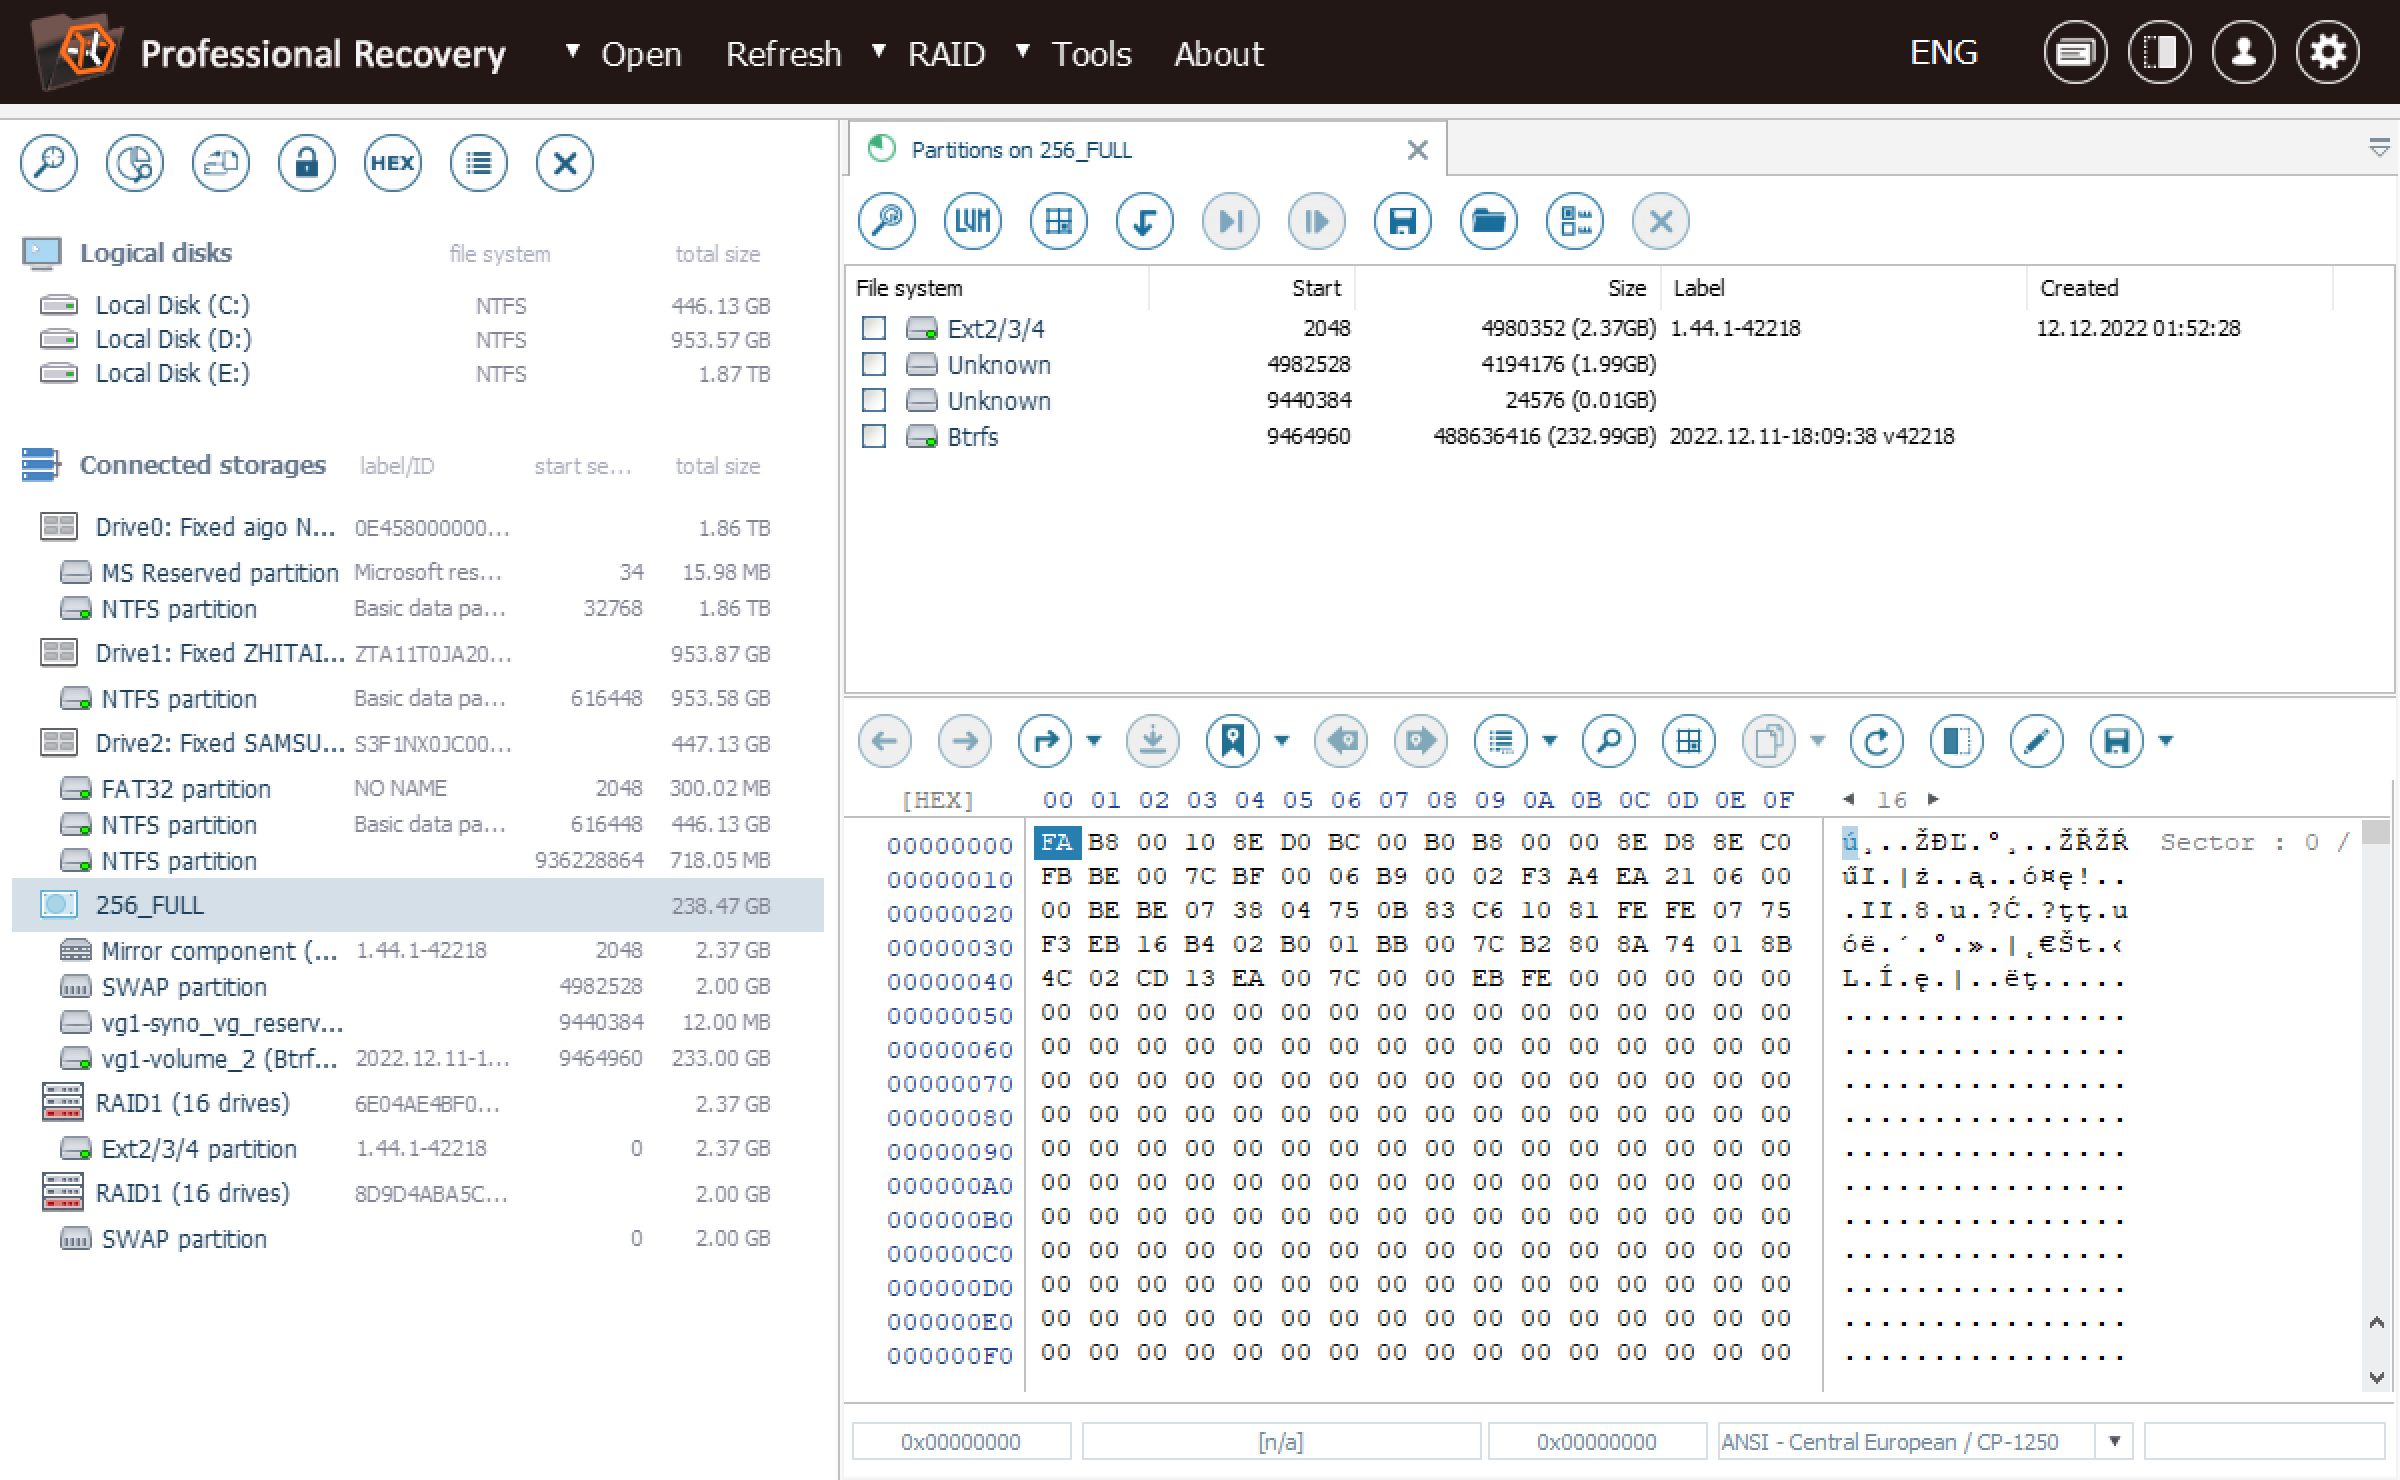Click the partition search magnifier in partitions toolbar
The height and width of the screenshot is (1480, 2400).
point(887,221)
